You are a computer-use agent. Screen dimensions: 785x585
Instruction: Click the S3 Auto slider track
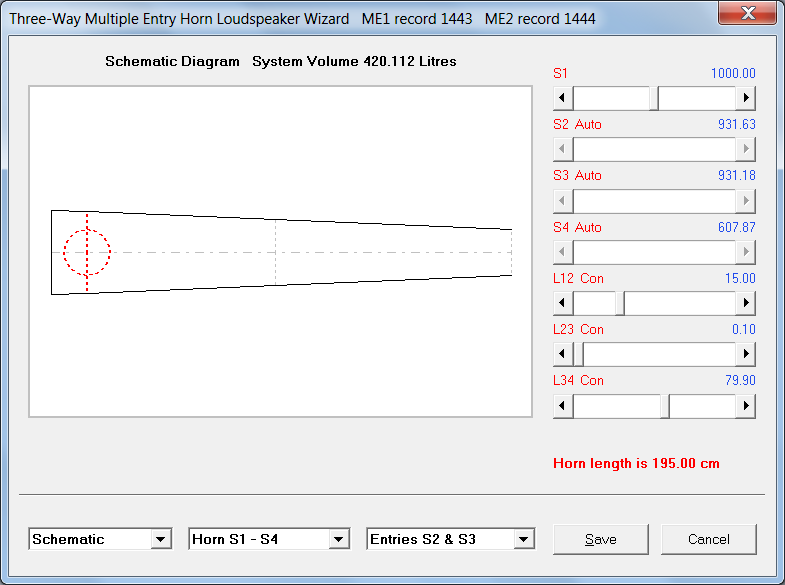pyautogui.click(x=654, y=200)
